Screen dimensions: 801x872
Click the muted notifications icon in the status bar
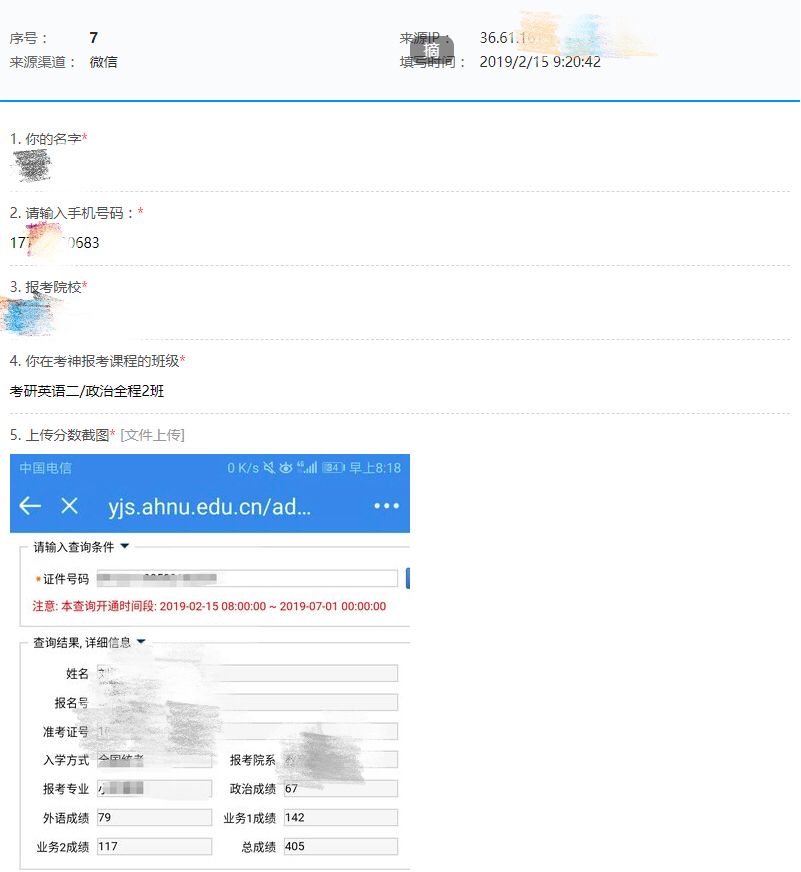pyautogui.click(x=271, y=467)
